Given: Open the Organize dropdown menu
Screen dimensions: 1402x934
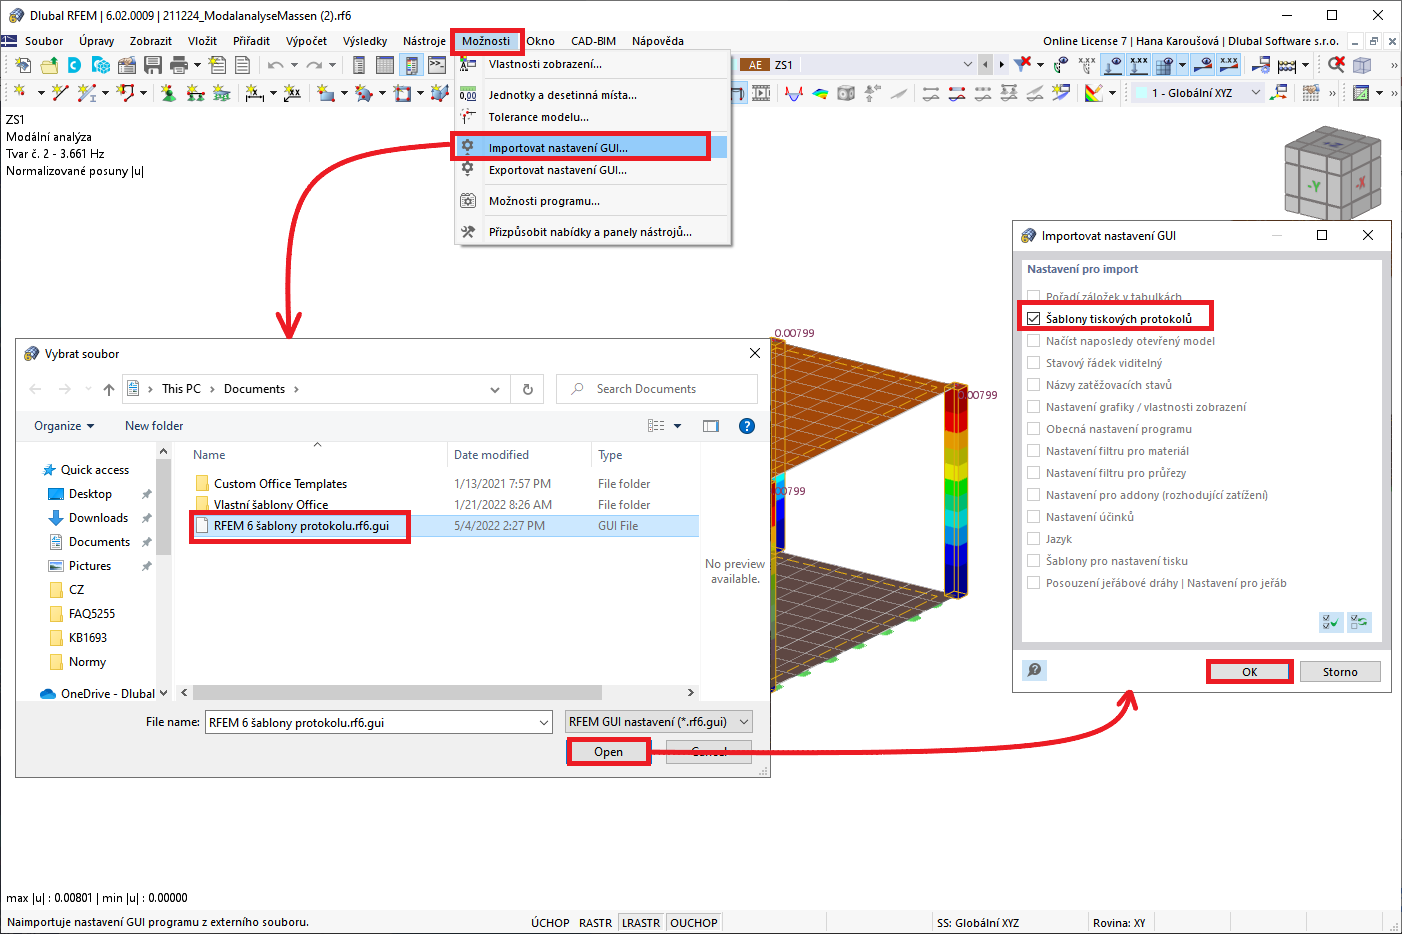Looking at the screenshot, I should click(x=64, y=426).
